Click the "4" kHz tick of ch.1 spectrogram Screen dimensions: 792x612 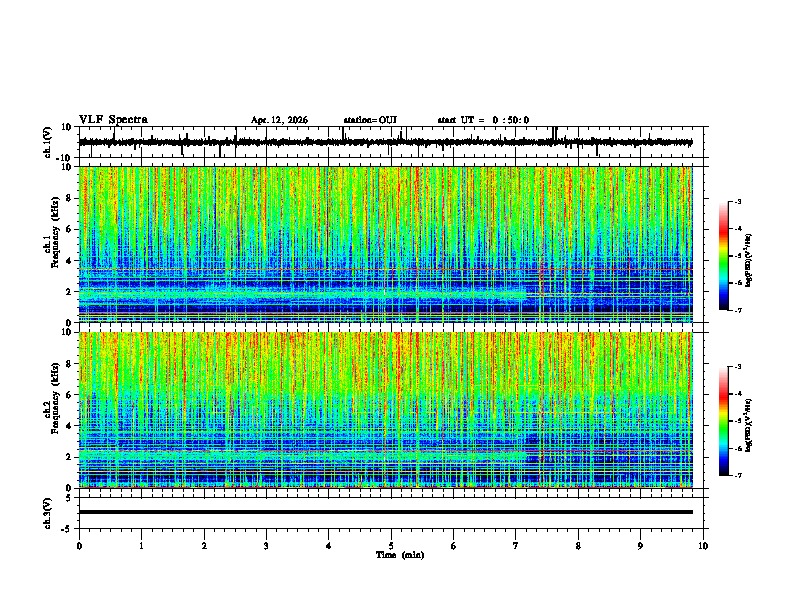(70, 261)
